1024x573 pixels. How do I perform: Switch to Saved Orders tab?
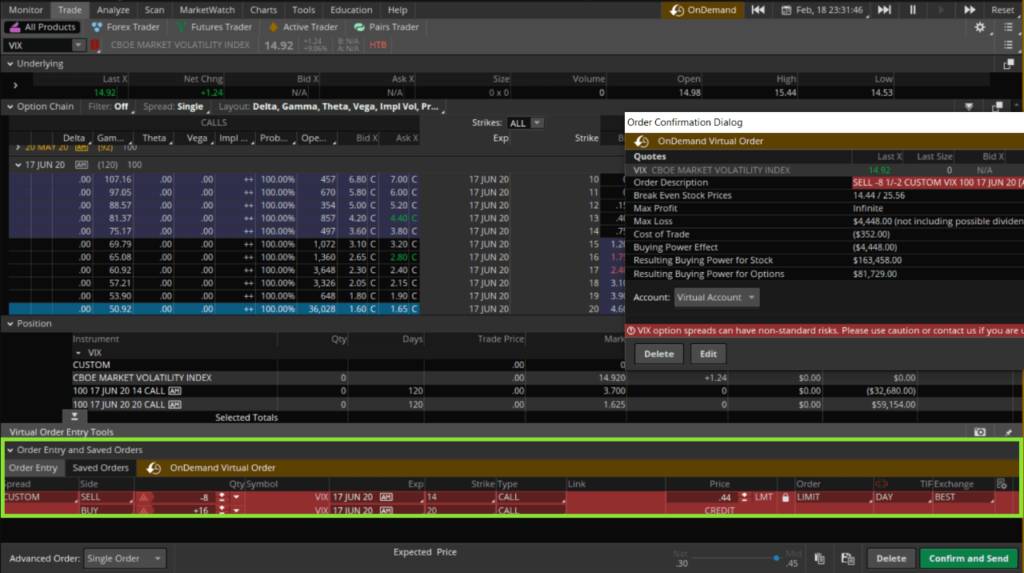(101, 468)
